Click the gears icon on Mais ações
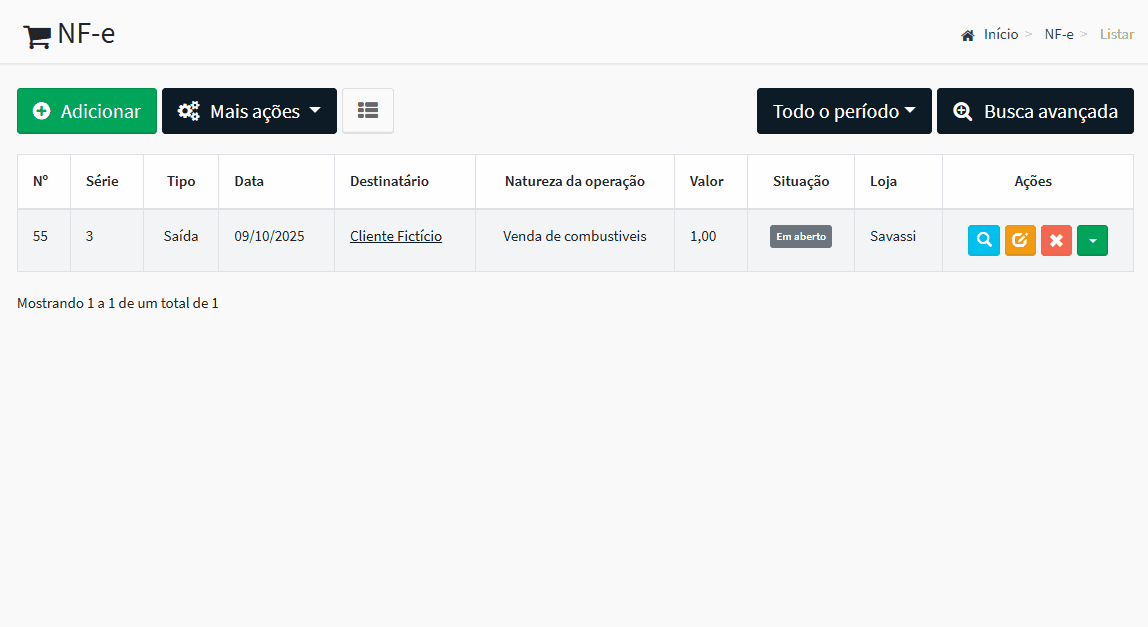This screenshot has width=1148, height=627. click(x=188, y=111)
